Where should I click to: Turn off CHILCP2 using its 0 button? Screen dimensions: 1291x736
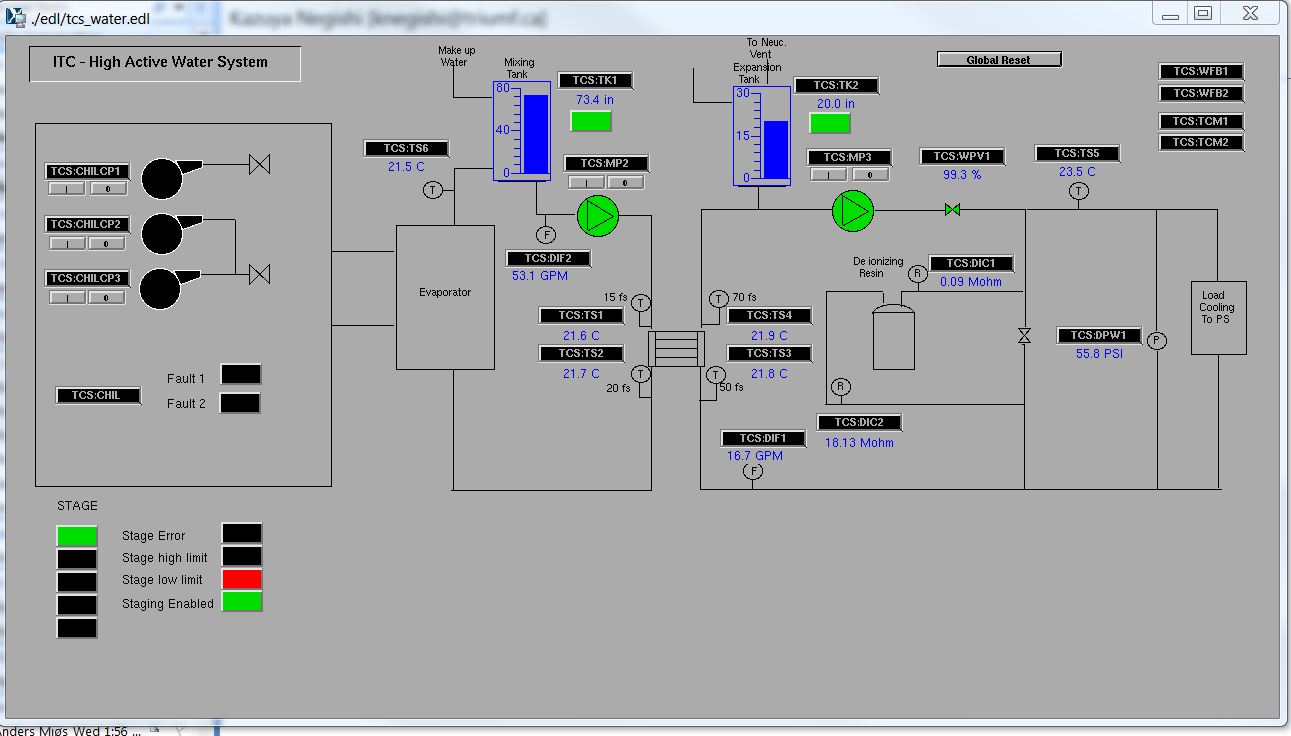click(107, 243)
